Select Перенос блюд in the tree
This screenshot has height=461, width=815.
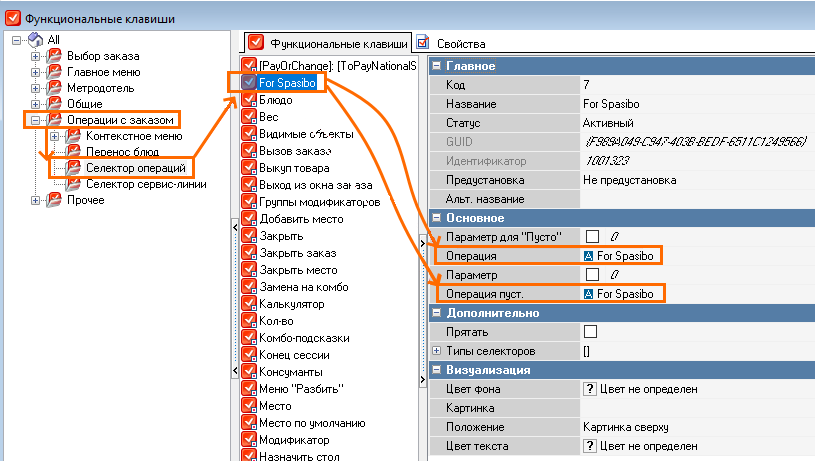coord(122,152)
